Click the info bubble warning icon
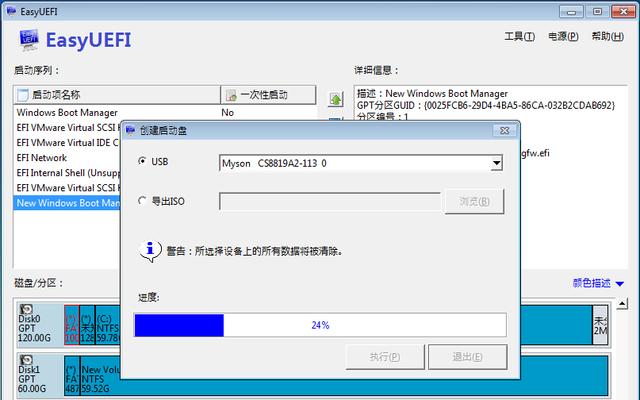The image size is (640, 400). 150,250
